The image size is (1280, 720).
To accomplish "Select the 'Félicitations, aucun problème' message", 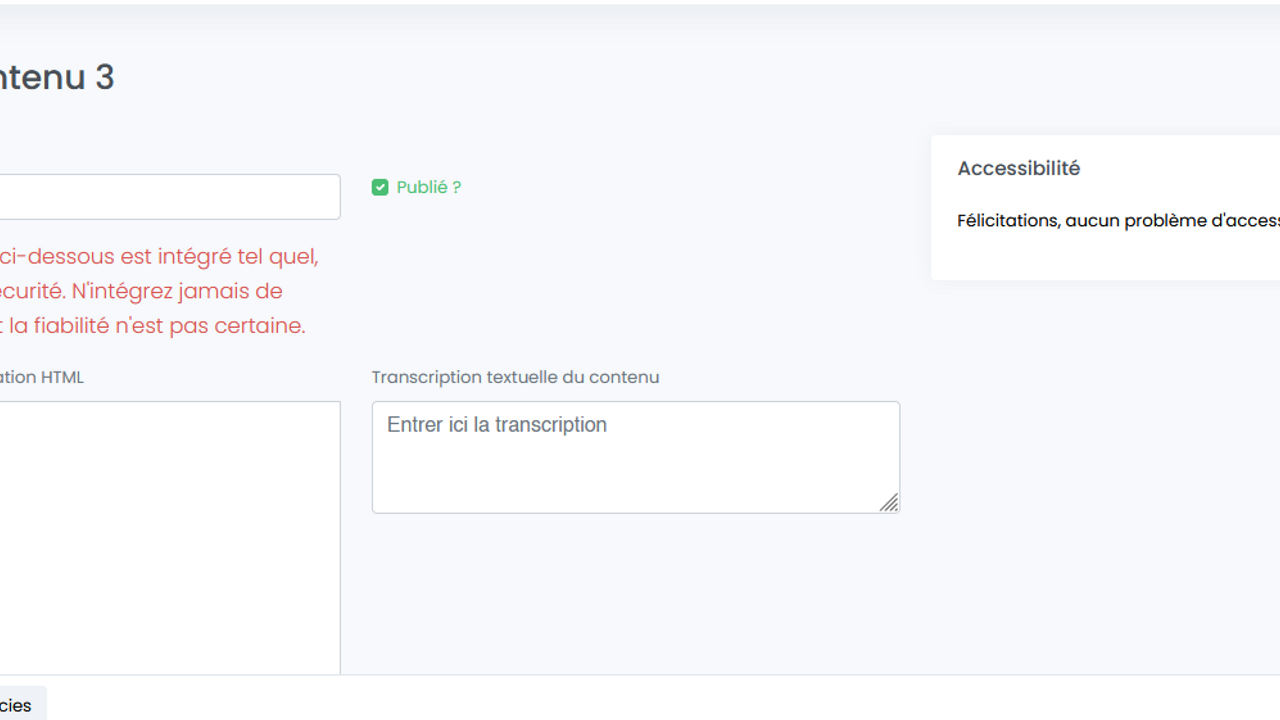I will click(x=1117, y=221).
